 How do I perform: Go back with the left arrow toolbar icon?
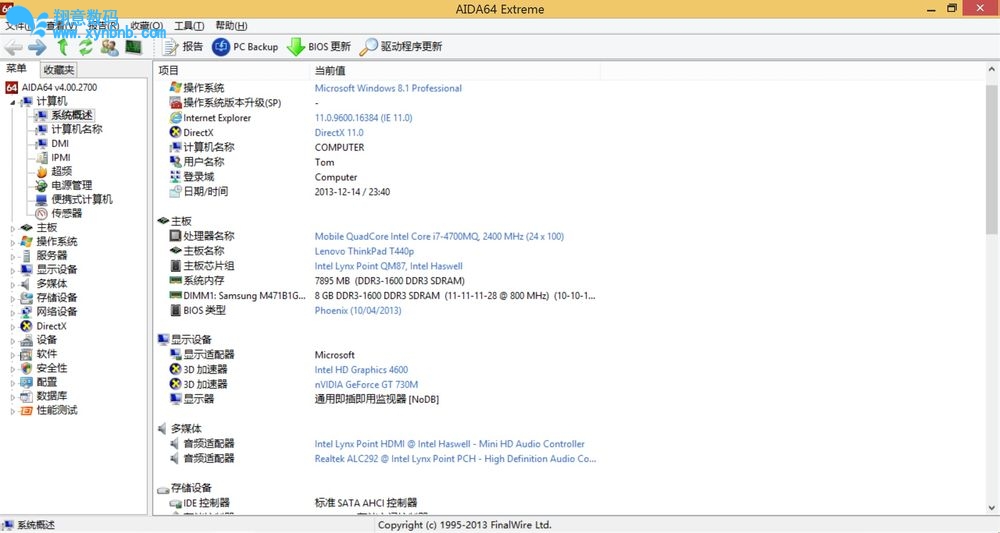pyautogui.click(x=13, y=47)
